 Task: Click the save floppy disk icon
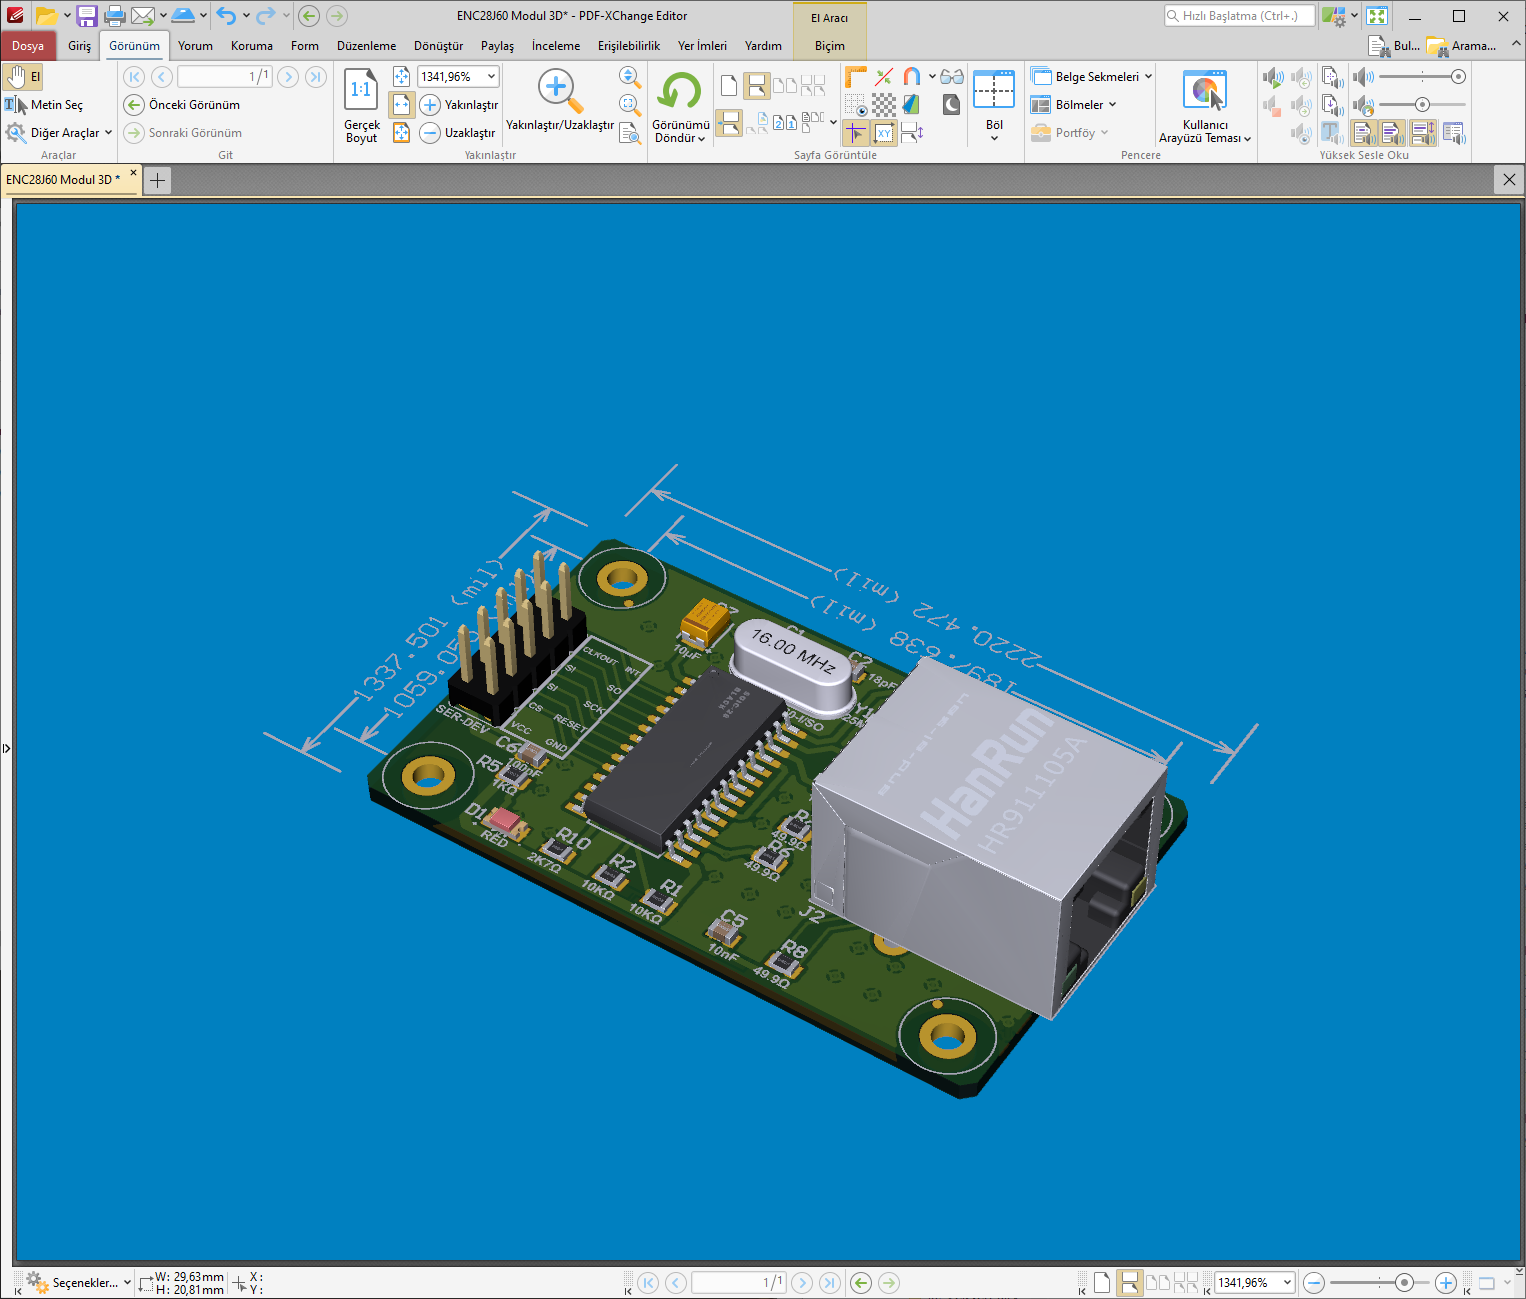pos(87,16)
